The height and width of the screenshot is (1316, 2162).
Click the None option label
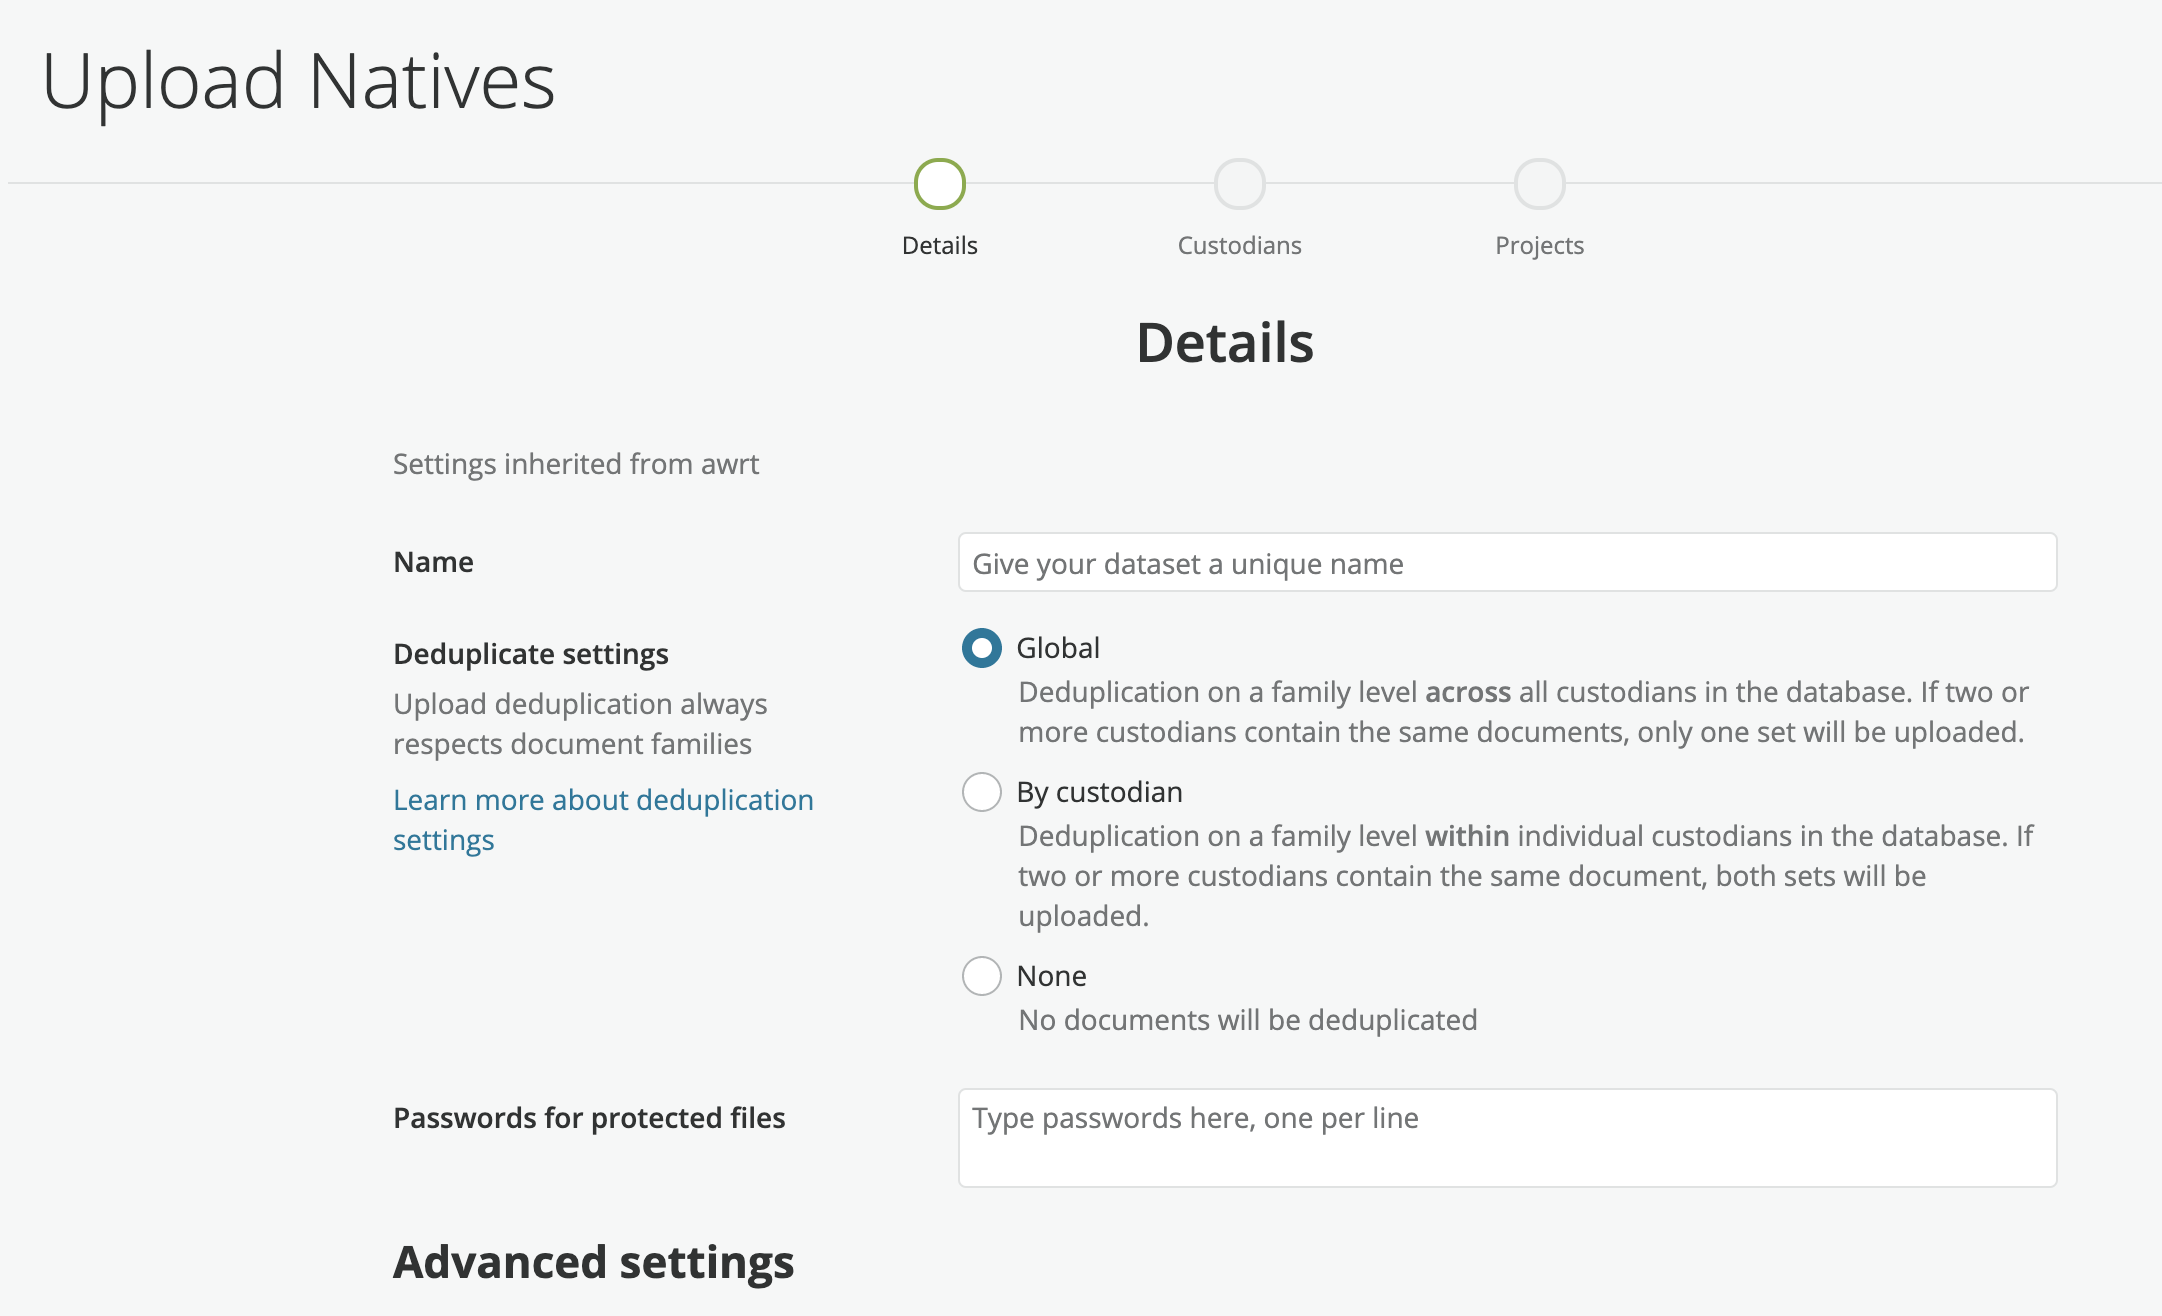1051,976
